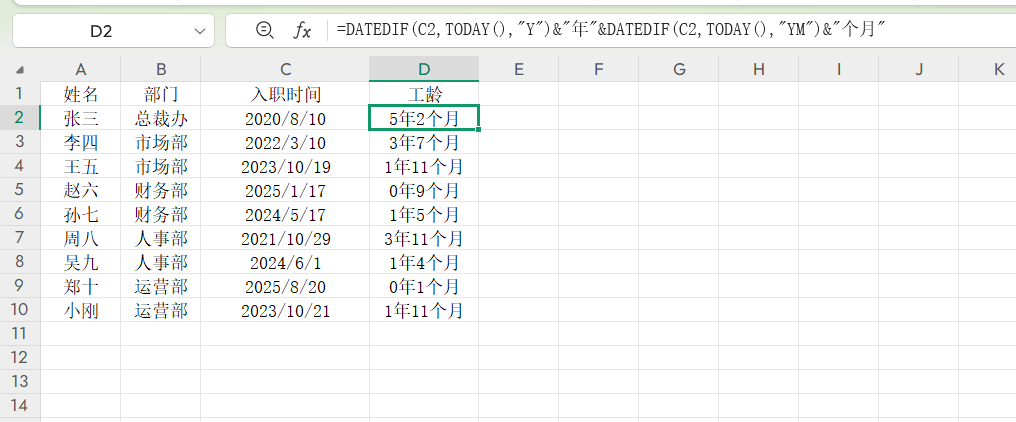Select the date cell 2020/8/10
Screen dimensions: 1016x422
point(285,118)
